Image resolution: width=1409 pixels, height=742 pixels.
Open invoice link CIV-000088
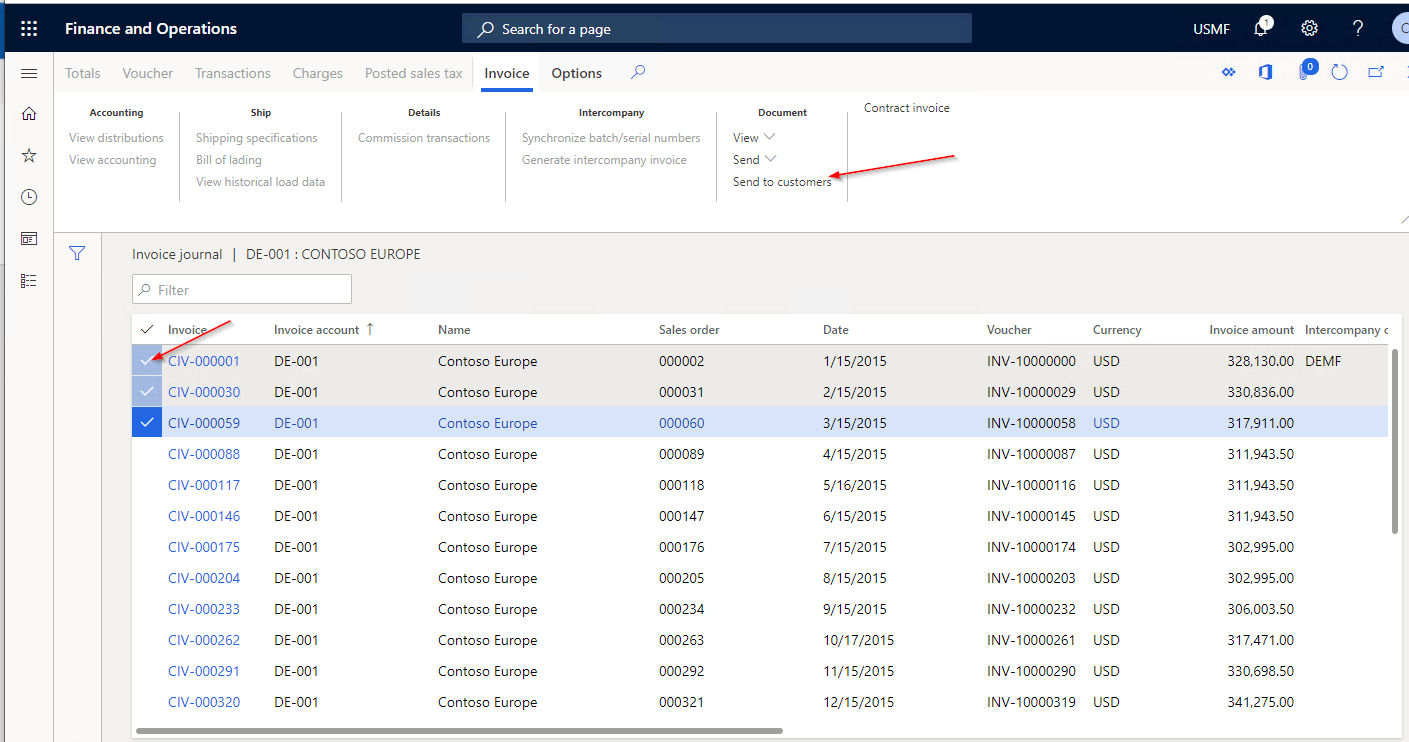pyautogui.click(x=204, y=453)
